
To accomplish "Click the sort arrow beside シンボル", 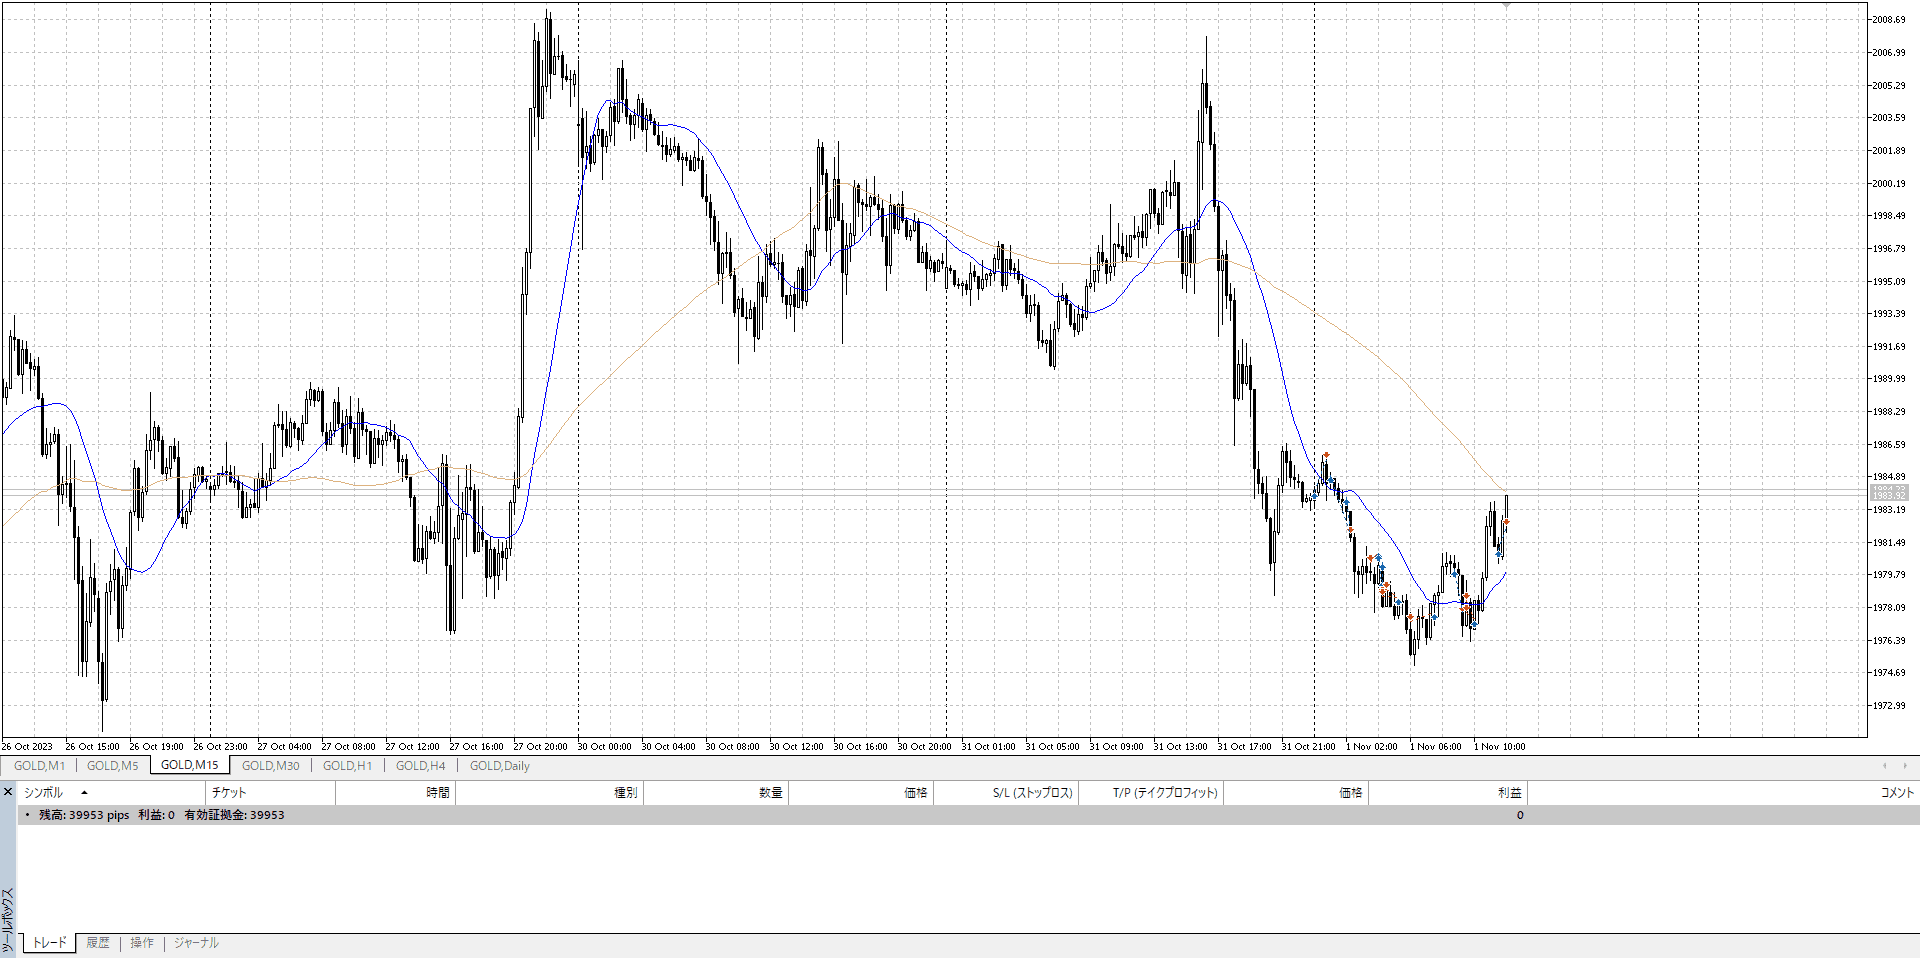I will [x=84, y=793].
